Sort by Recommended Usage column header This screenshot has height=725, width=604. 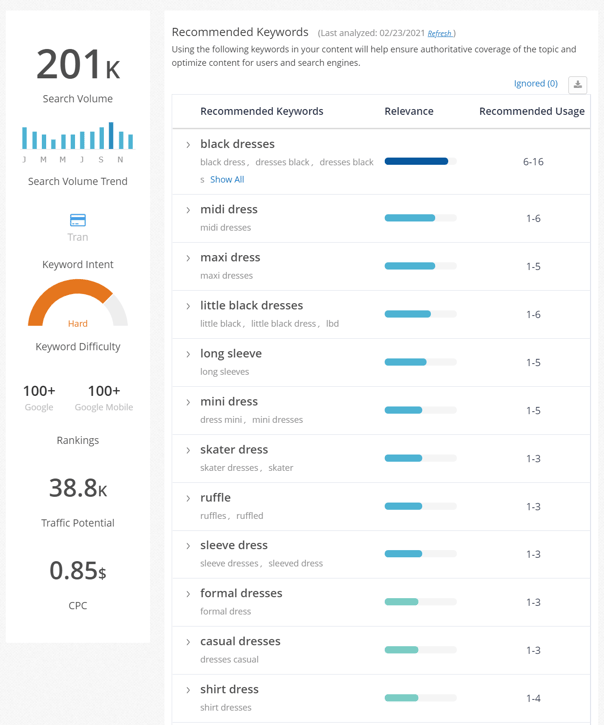pyautogui.click(x=532, y=111)
